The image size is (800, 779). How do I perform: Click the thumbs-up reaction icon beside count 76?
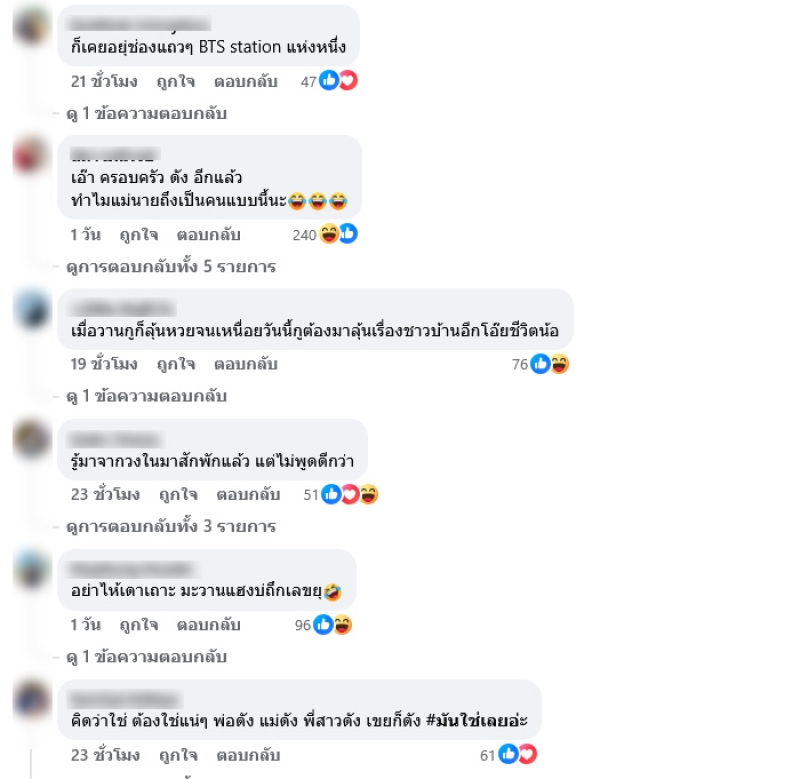pos(540,364)
